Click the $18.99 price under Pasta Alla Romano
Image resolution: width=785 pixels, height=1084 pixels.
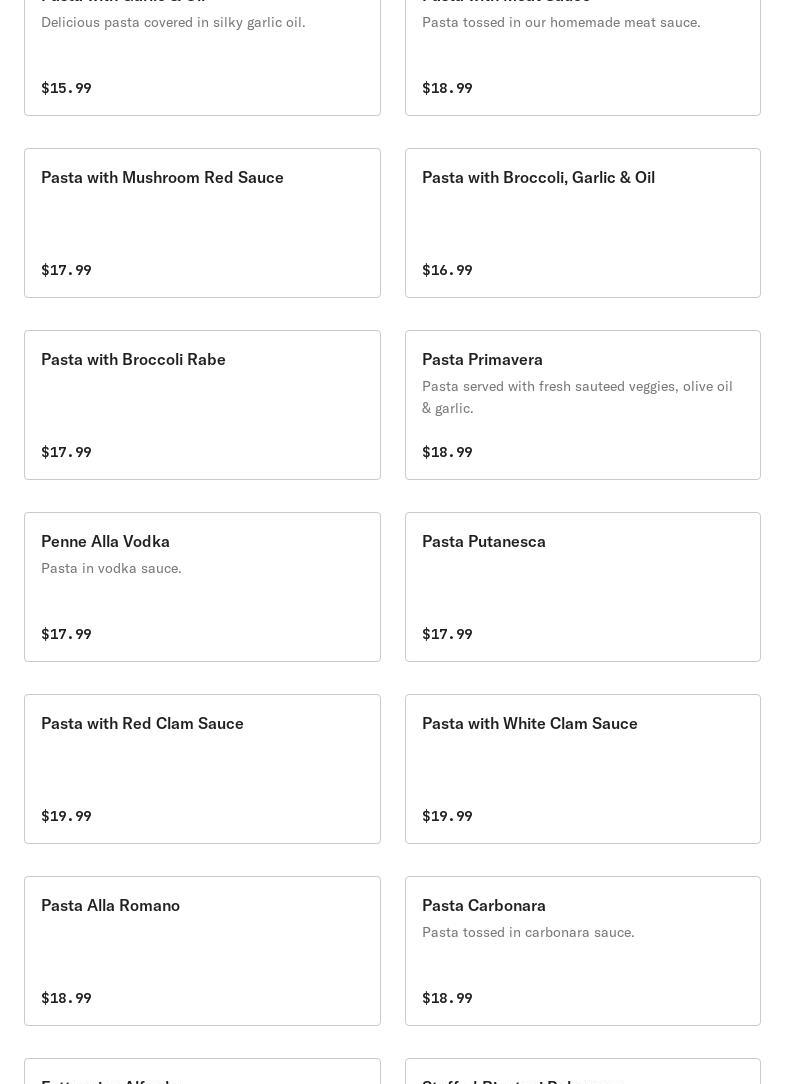(x=66, y=998)
